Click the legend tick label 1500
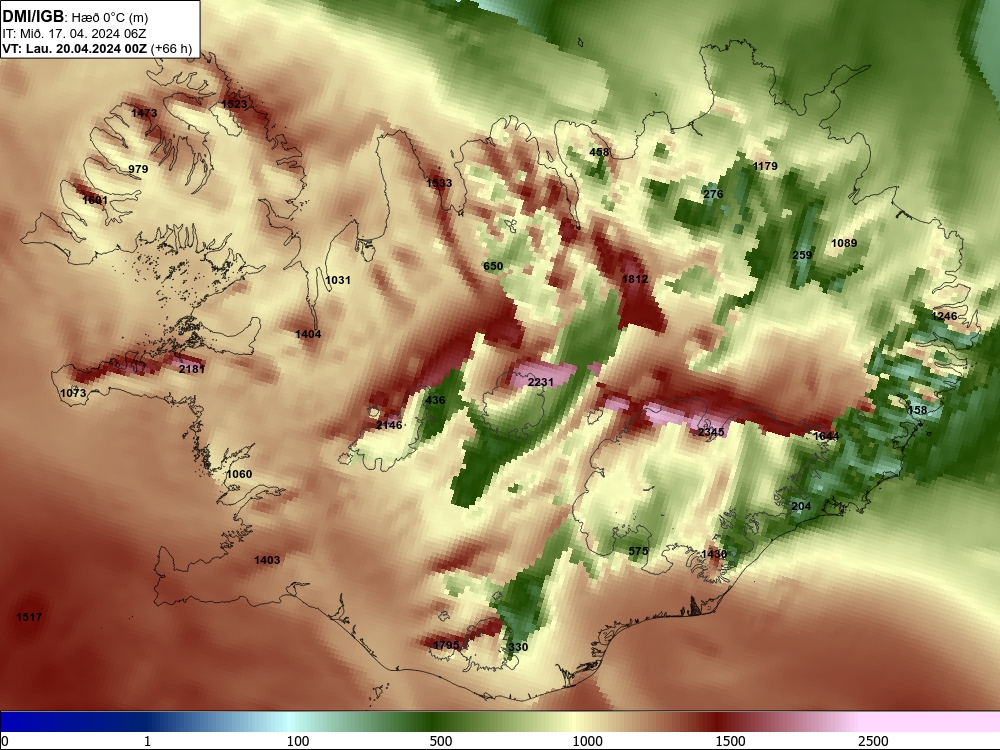 pyautogui.click(x=730, y=741)
